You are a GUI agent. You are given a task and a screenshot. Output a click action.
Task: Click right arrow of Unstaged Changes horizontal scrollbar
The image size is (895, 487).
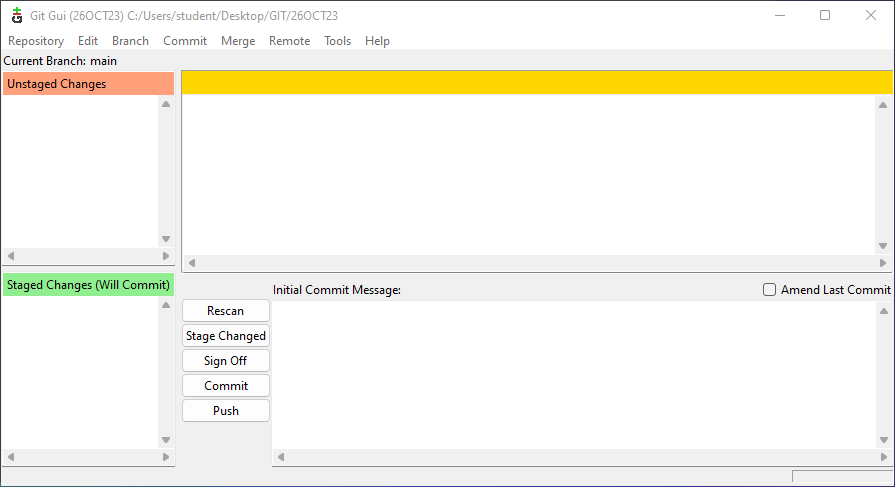coord(166,256)
